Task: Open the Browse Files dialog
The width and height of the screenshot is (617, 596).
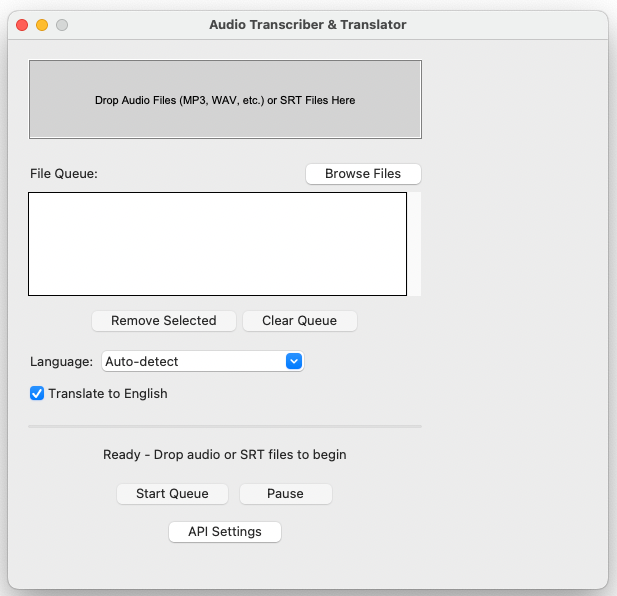Action: coord(363,174)
